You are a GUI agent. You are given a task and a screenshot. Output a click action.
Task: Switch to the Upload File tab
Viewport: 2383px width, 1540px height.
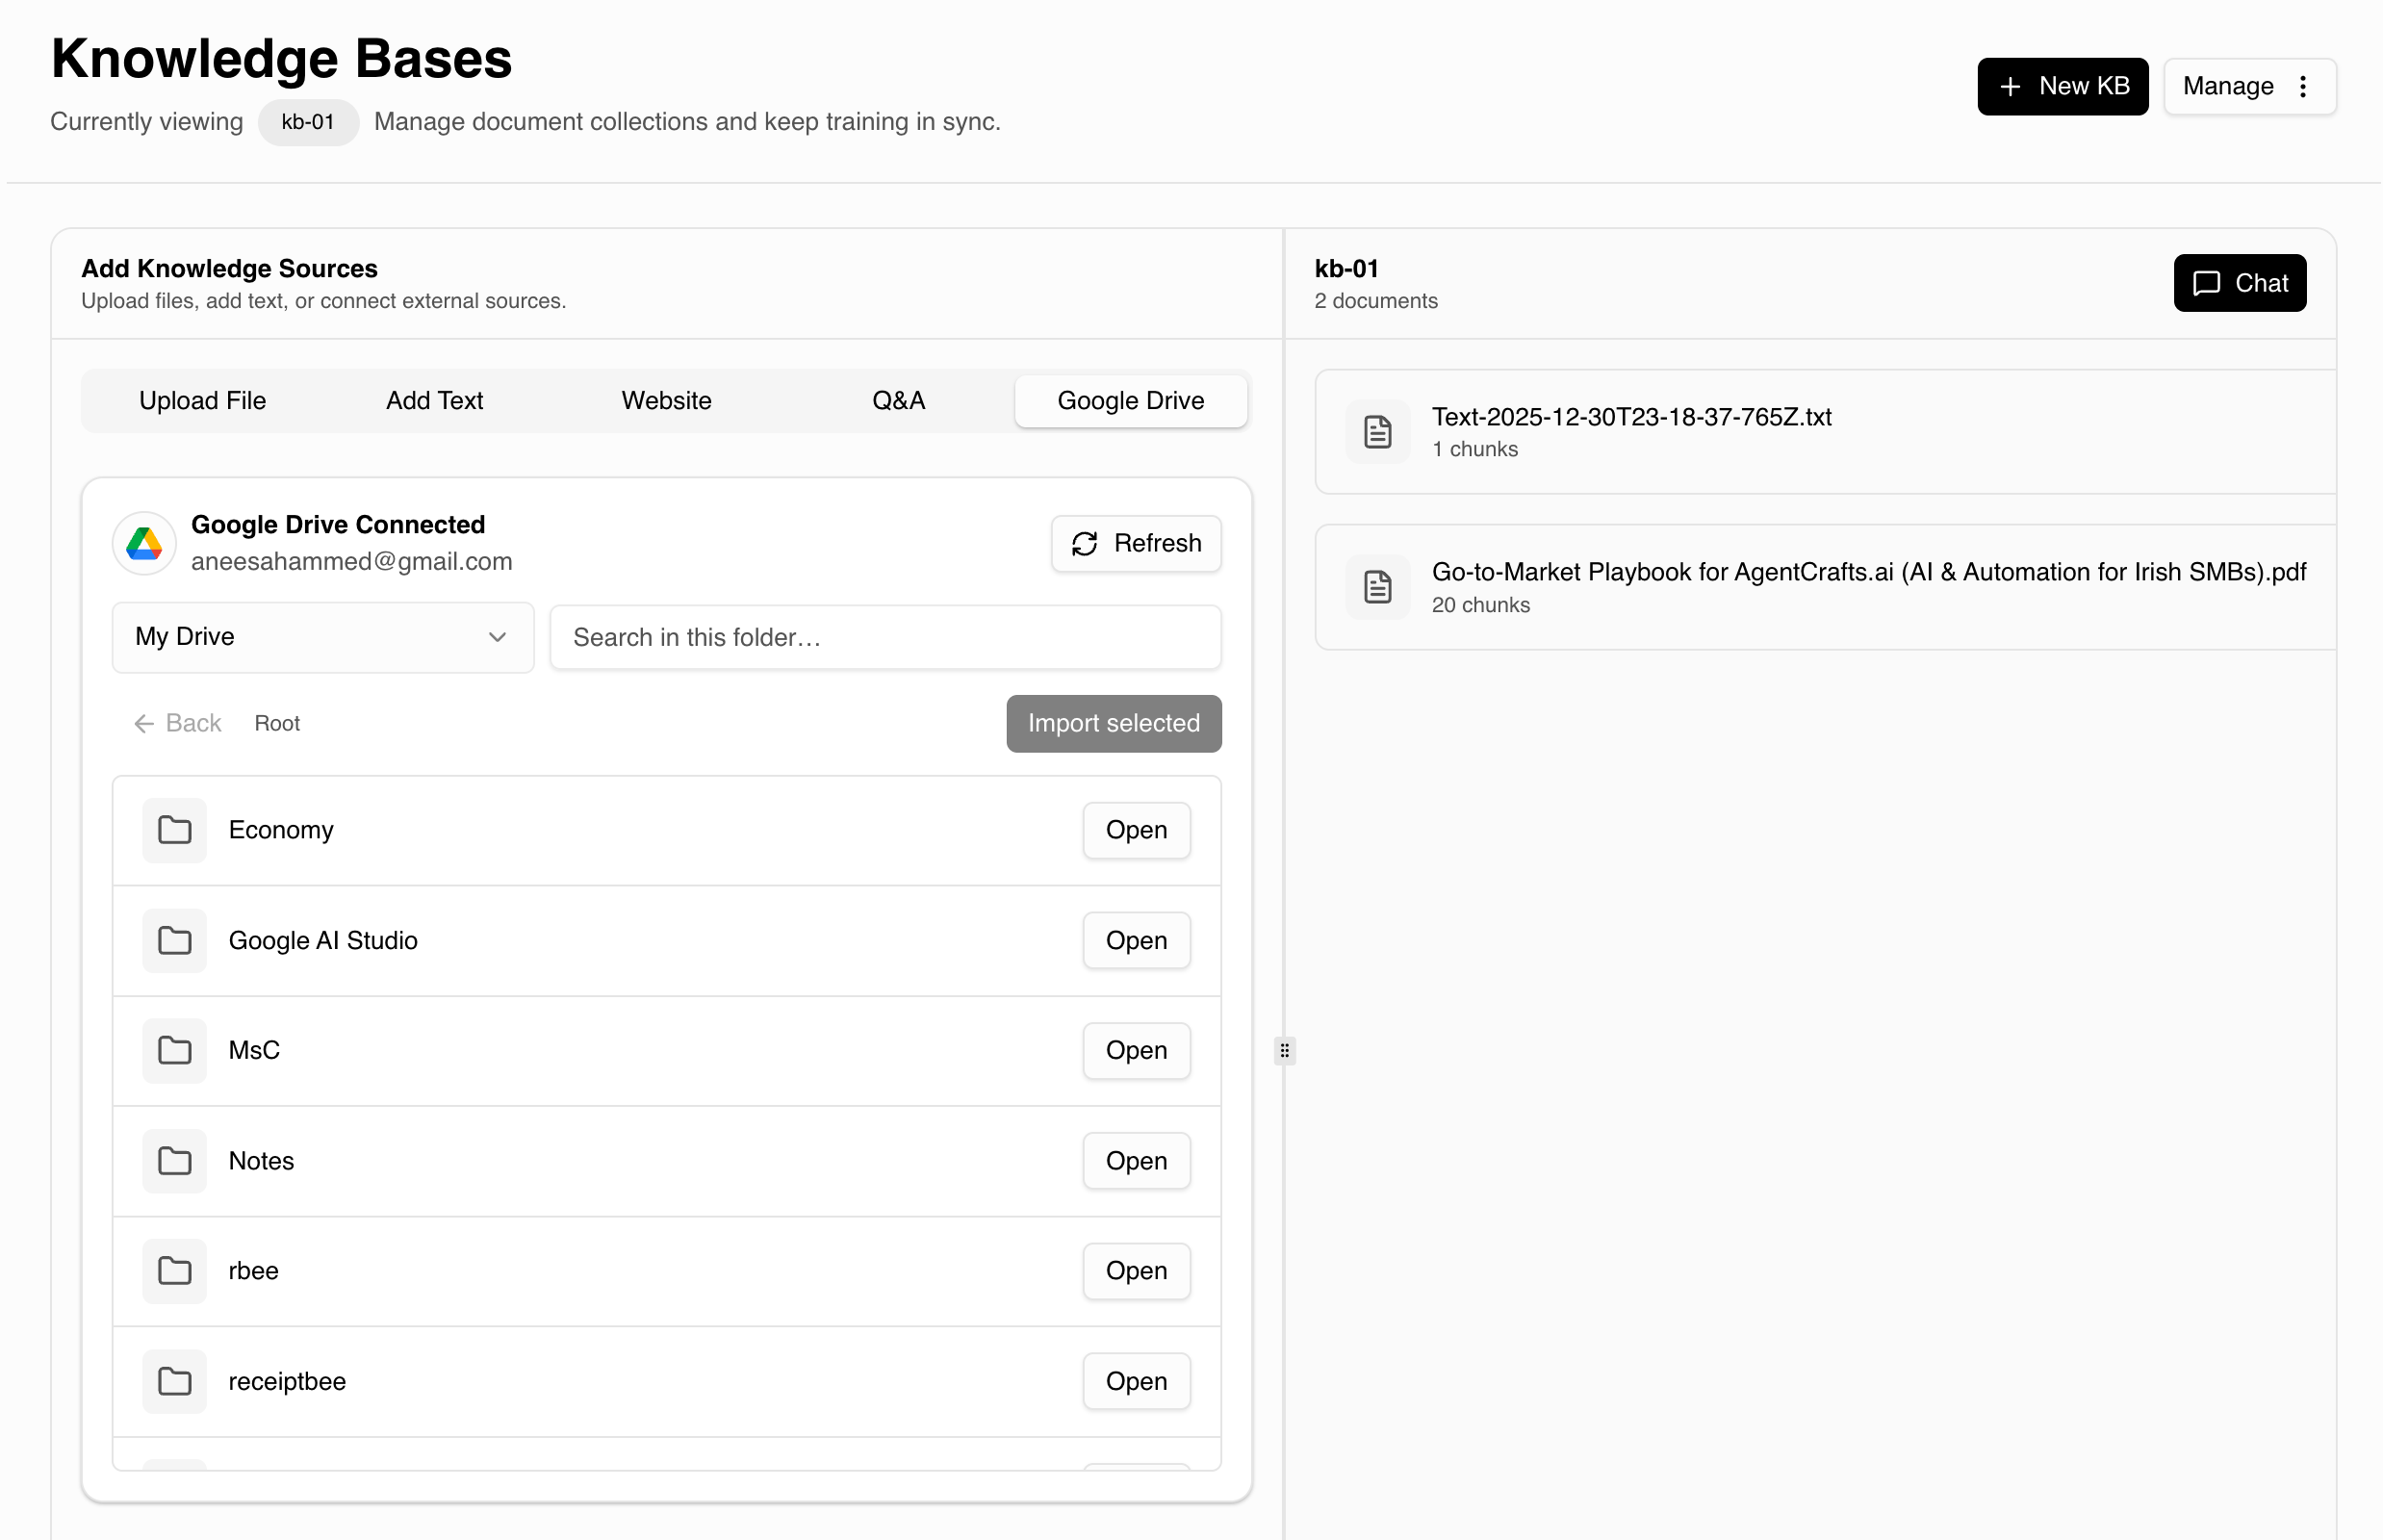coord(202,401)
